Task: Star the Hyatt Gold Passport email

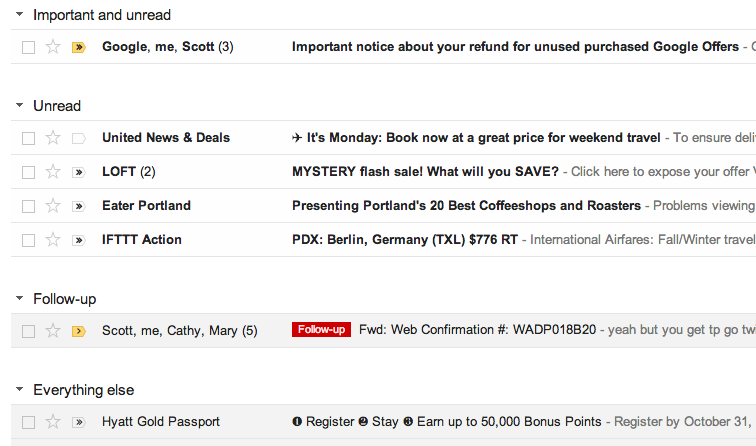Action: tap(53, 422)
